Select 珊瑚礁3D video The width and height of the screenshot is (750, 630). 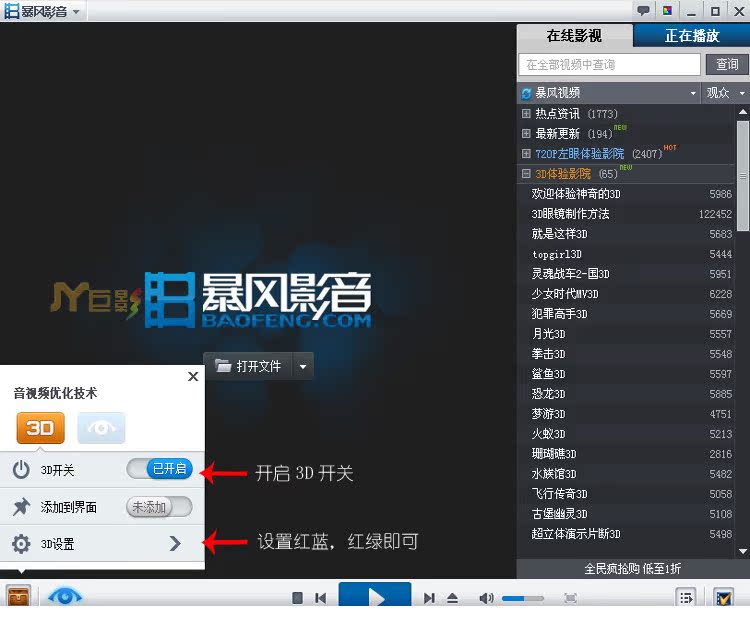click(626, 454)
